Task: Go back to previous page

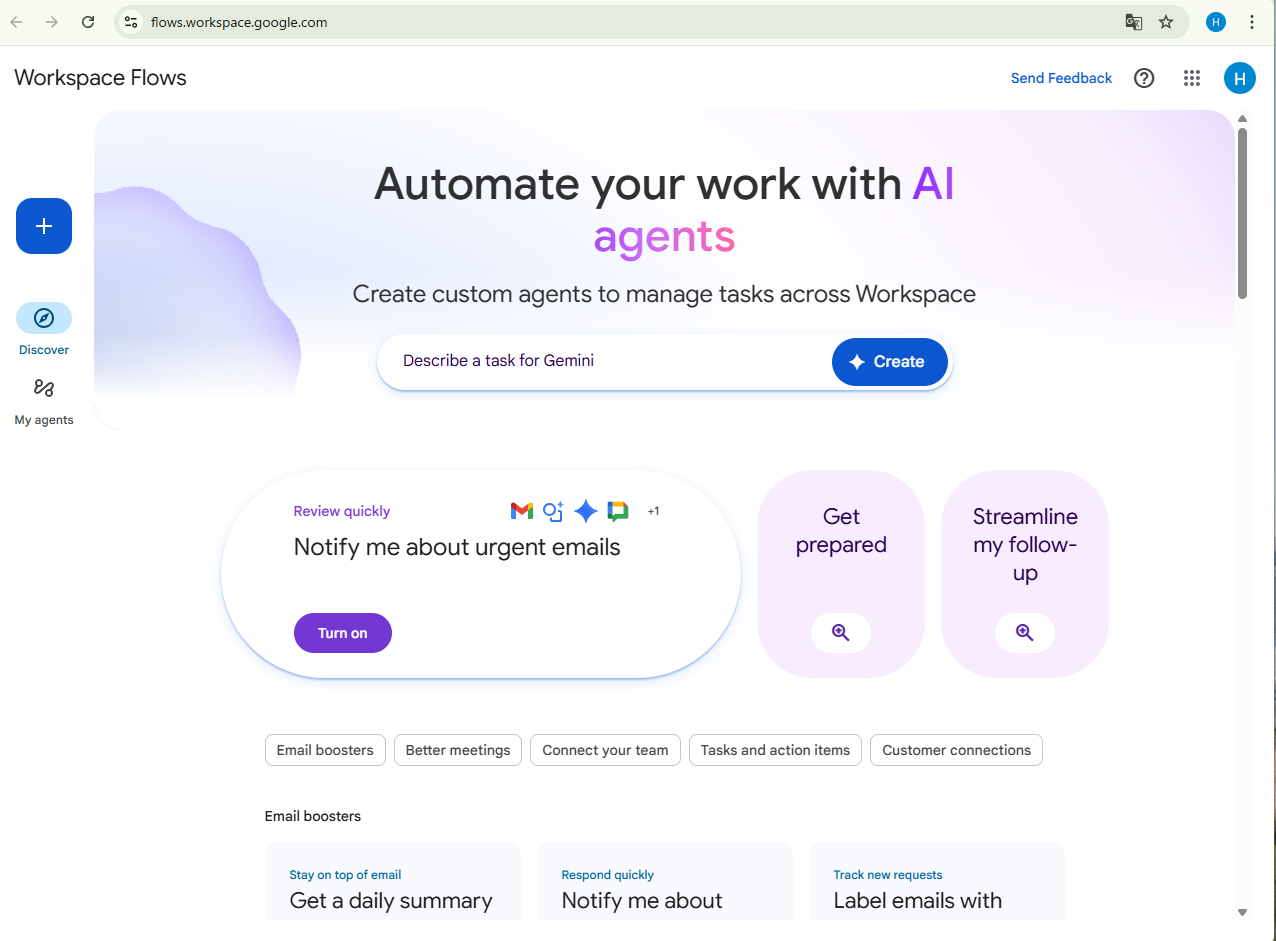Action: 17,22
